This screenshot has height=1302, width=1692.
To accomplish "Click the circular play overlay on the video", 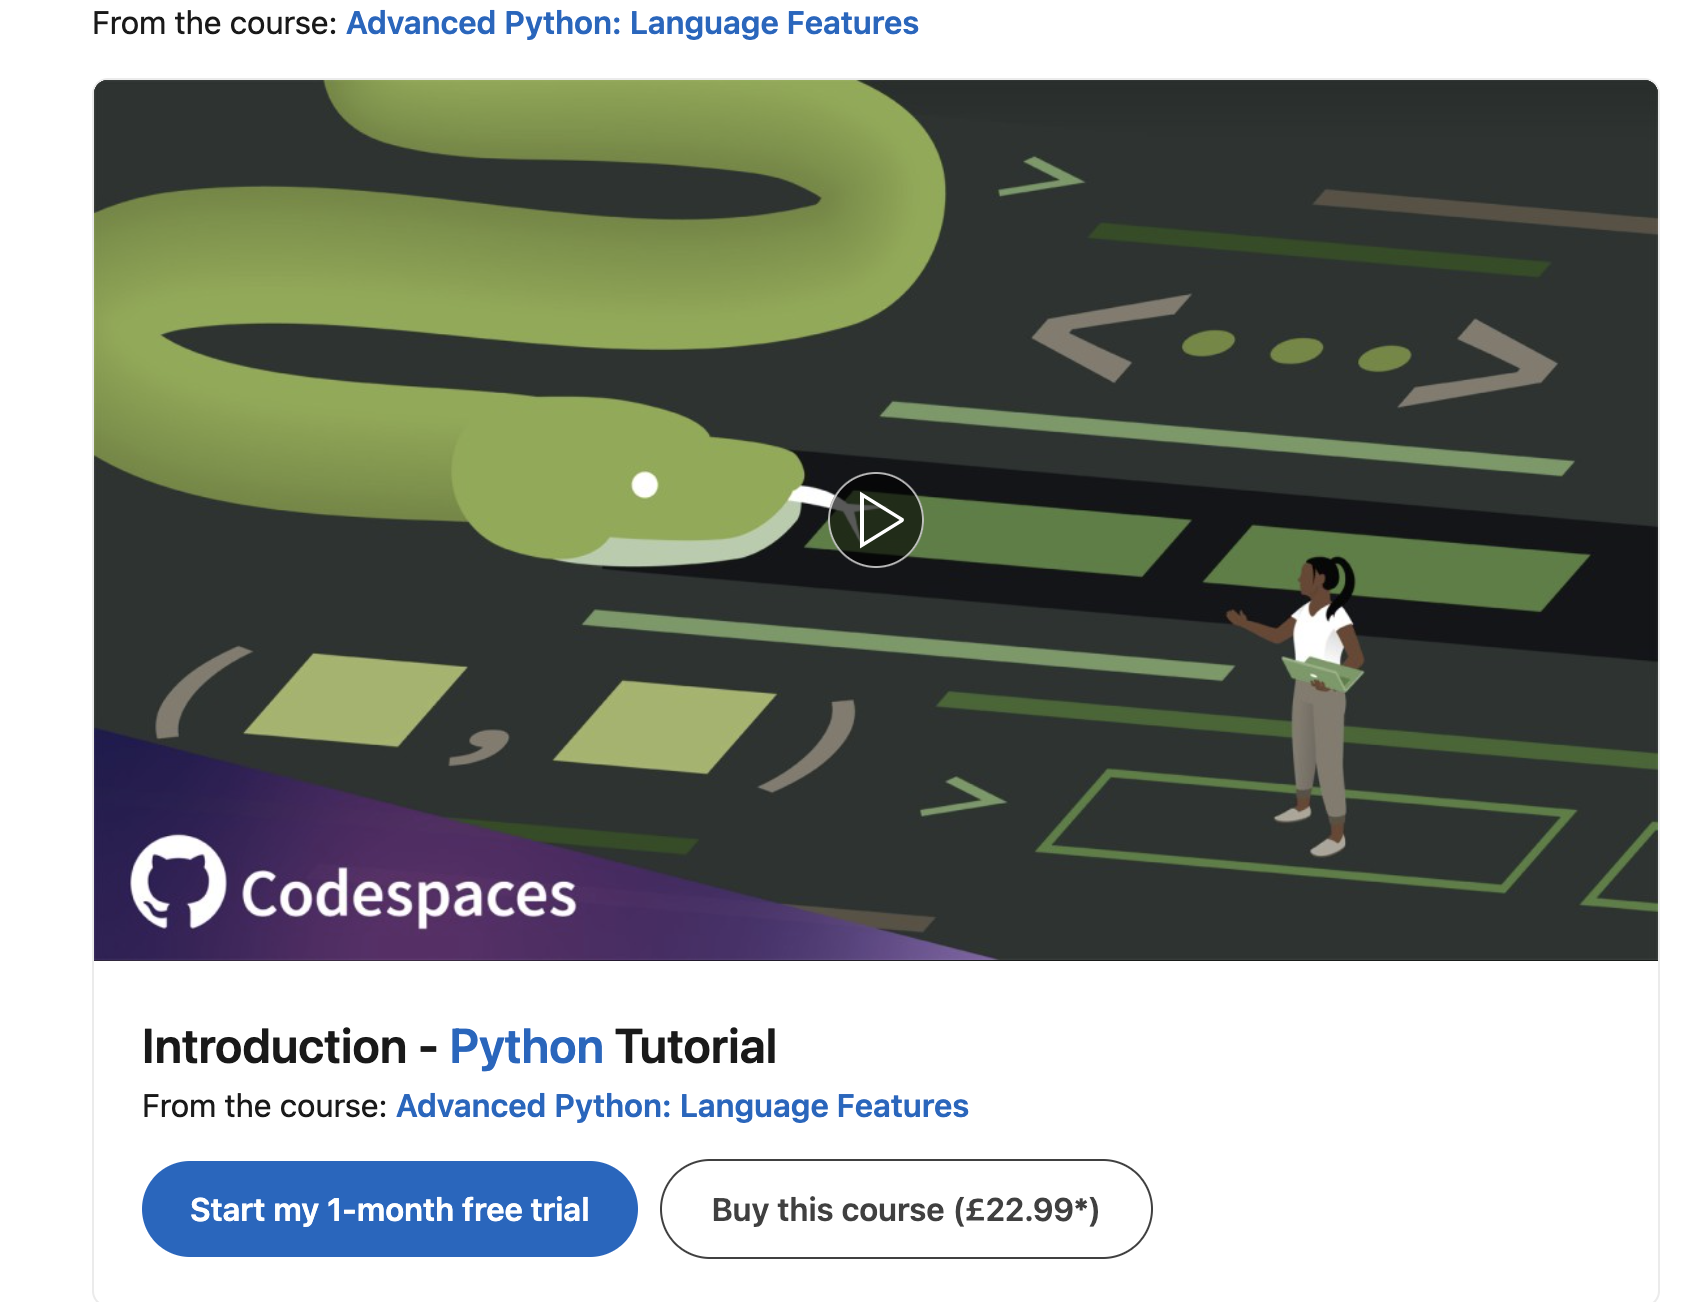I will pyautogui.click(x=874, y=519).
